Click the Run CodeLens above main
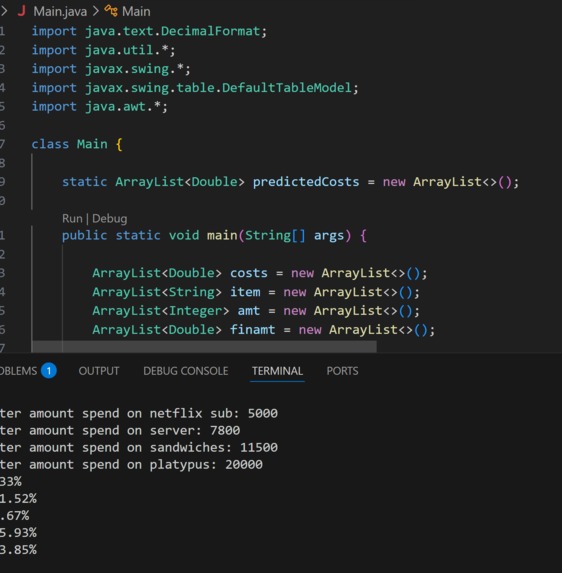562x573 pixels. pos(72,219)
